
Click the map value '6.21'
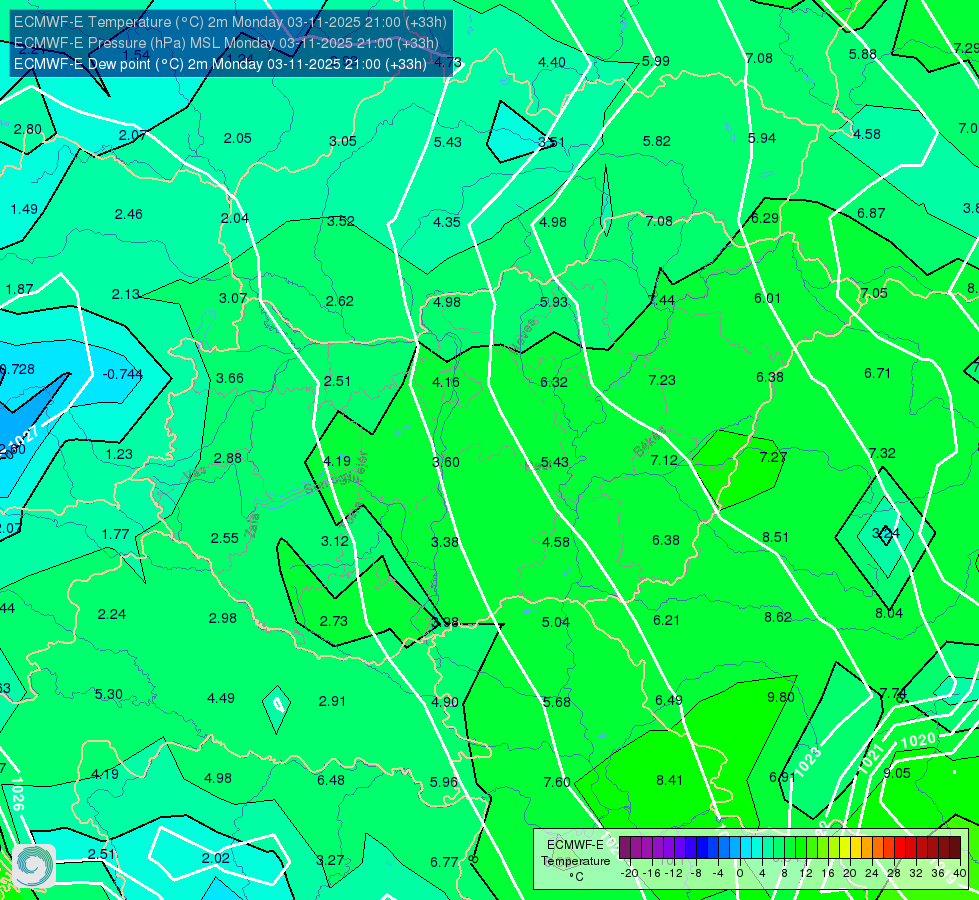pos(666,620)
